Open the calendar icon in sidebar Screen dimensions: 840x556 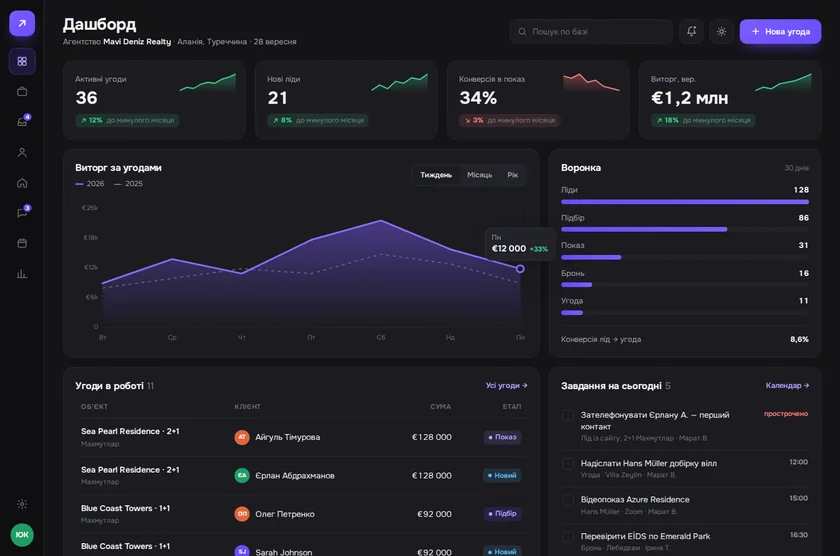[x=22, y=243]
